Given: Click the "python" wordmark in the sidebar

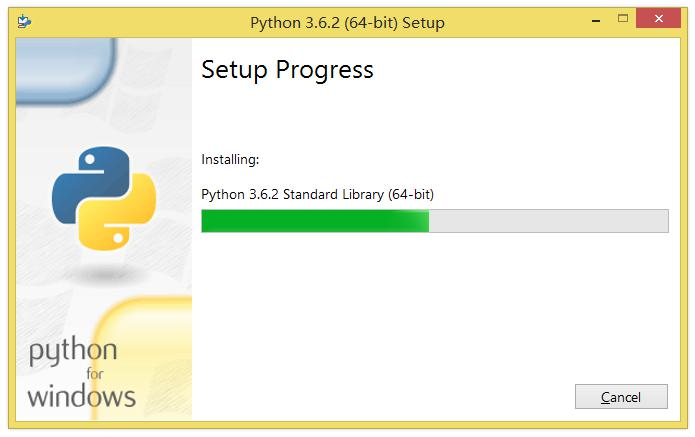Looking at the screenshot, I should coord(73,351).
